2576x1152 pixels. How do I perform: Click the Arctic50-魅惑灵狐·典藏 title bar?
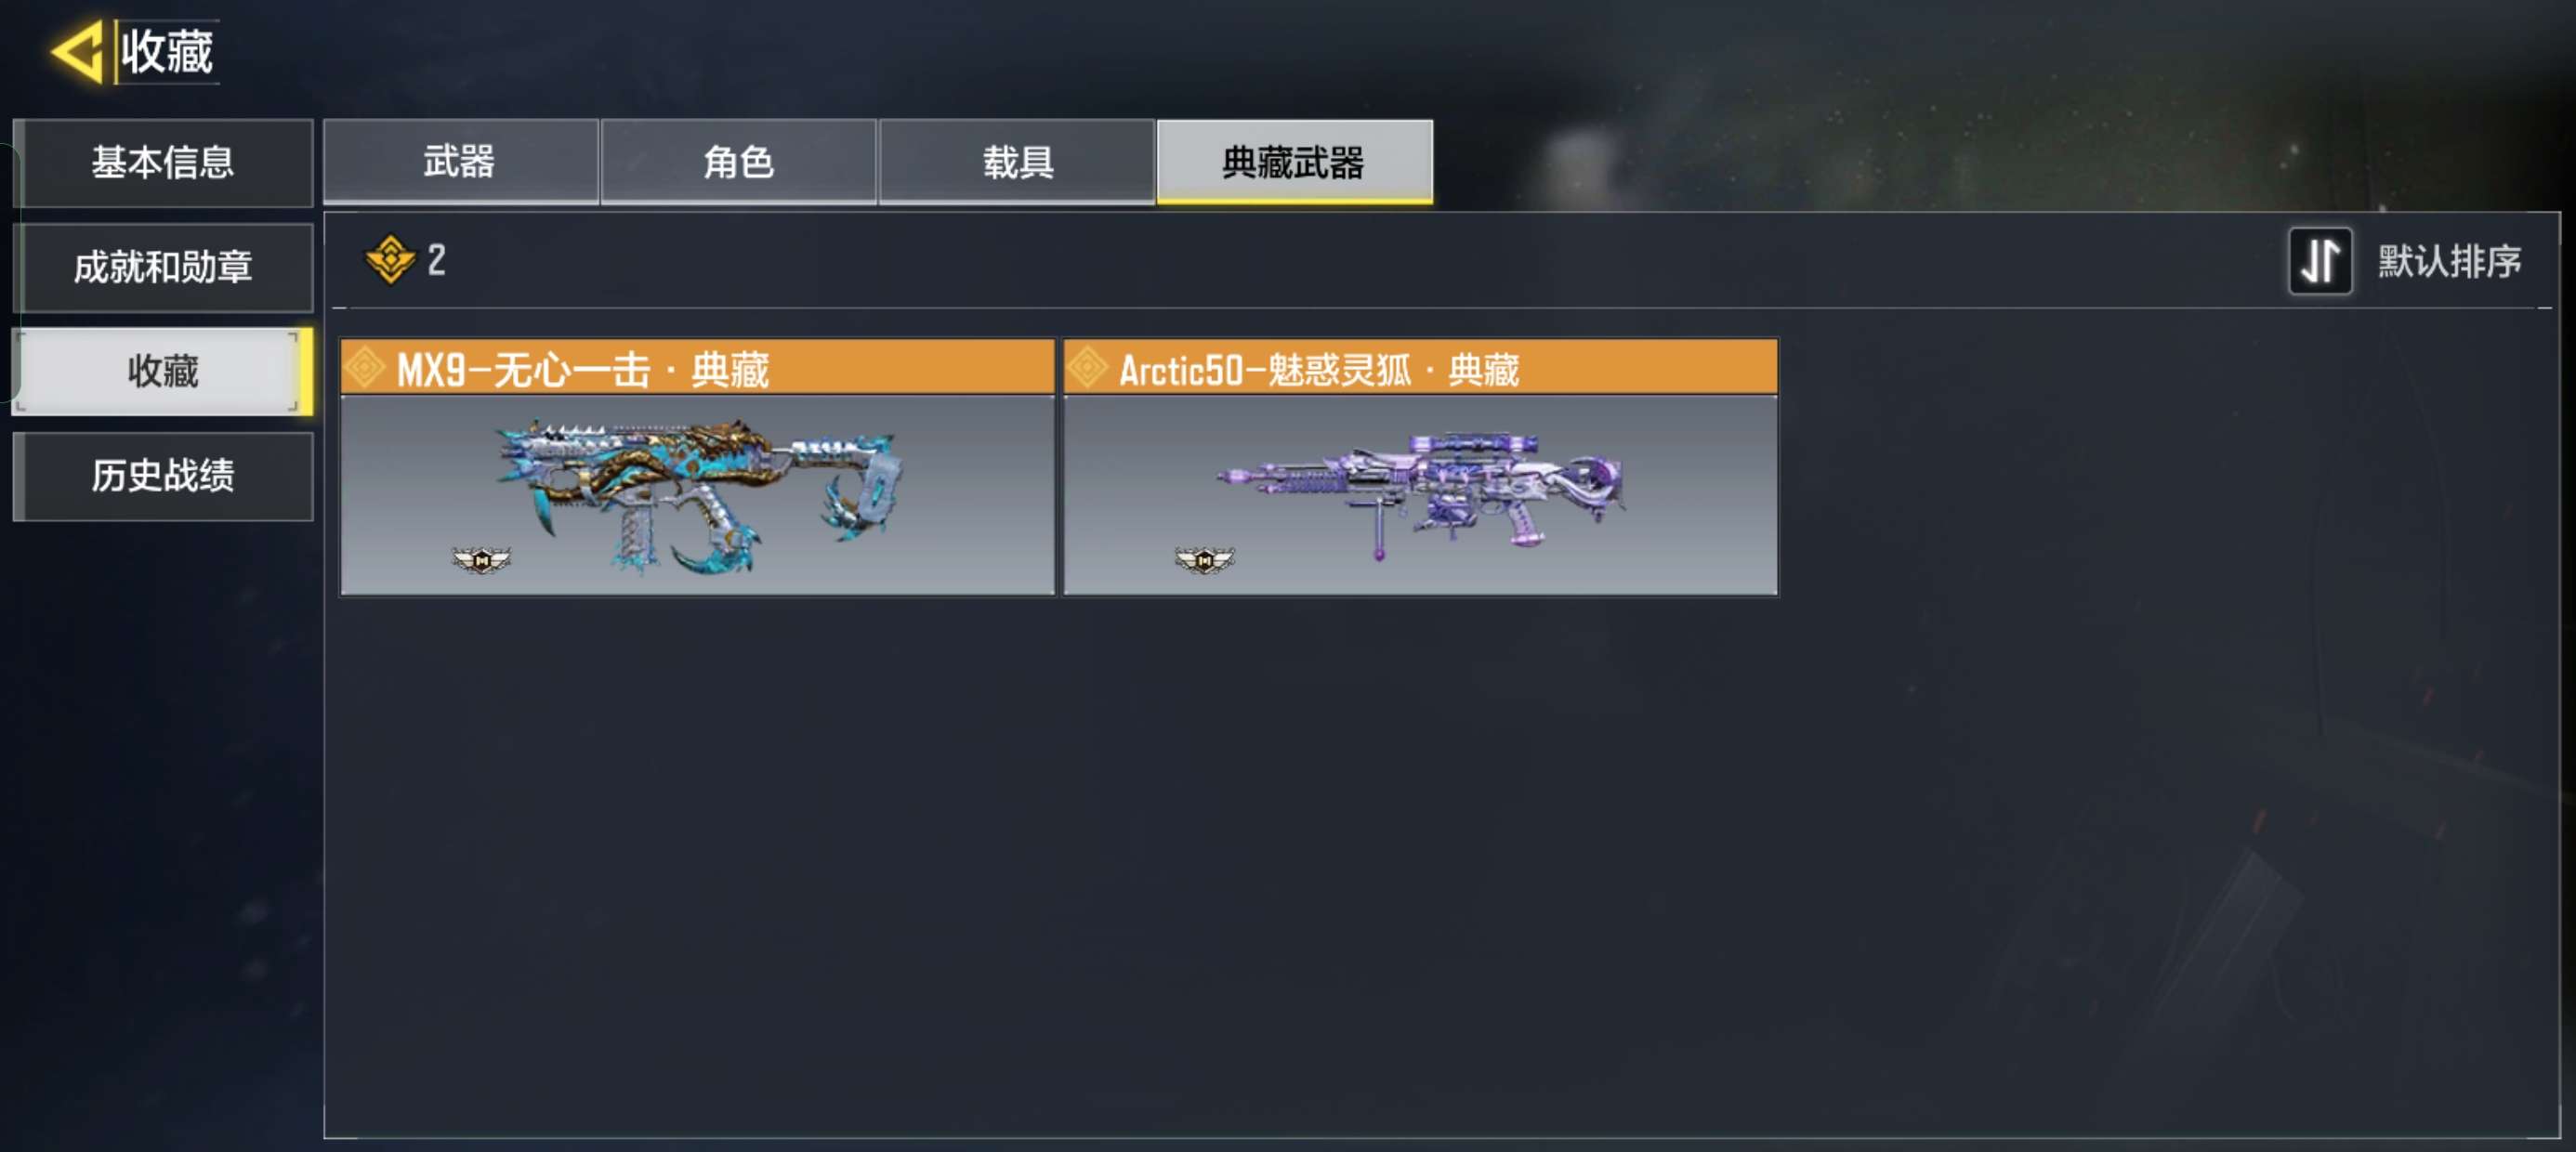pyautogui.click(x=1420, y=367)
